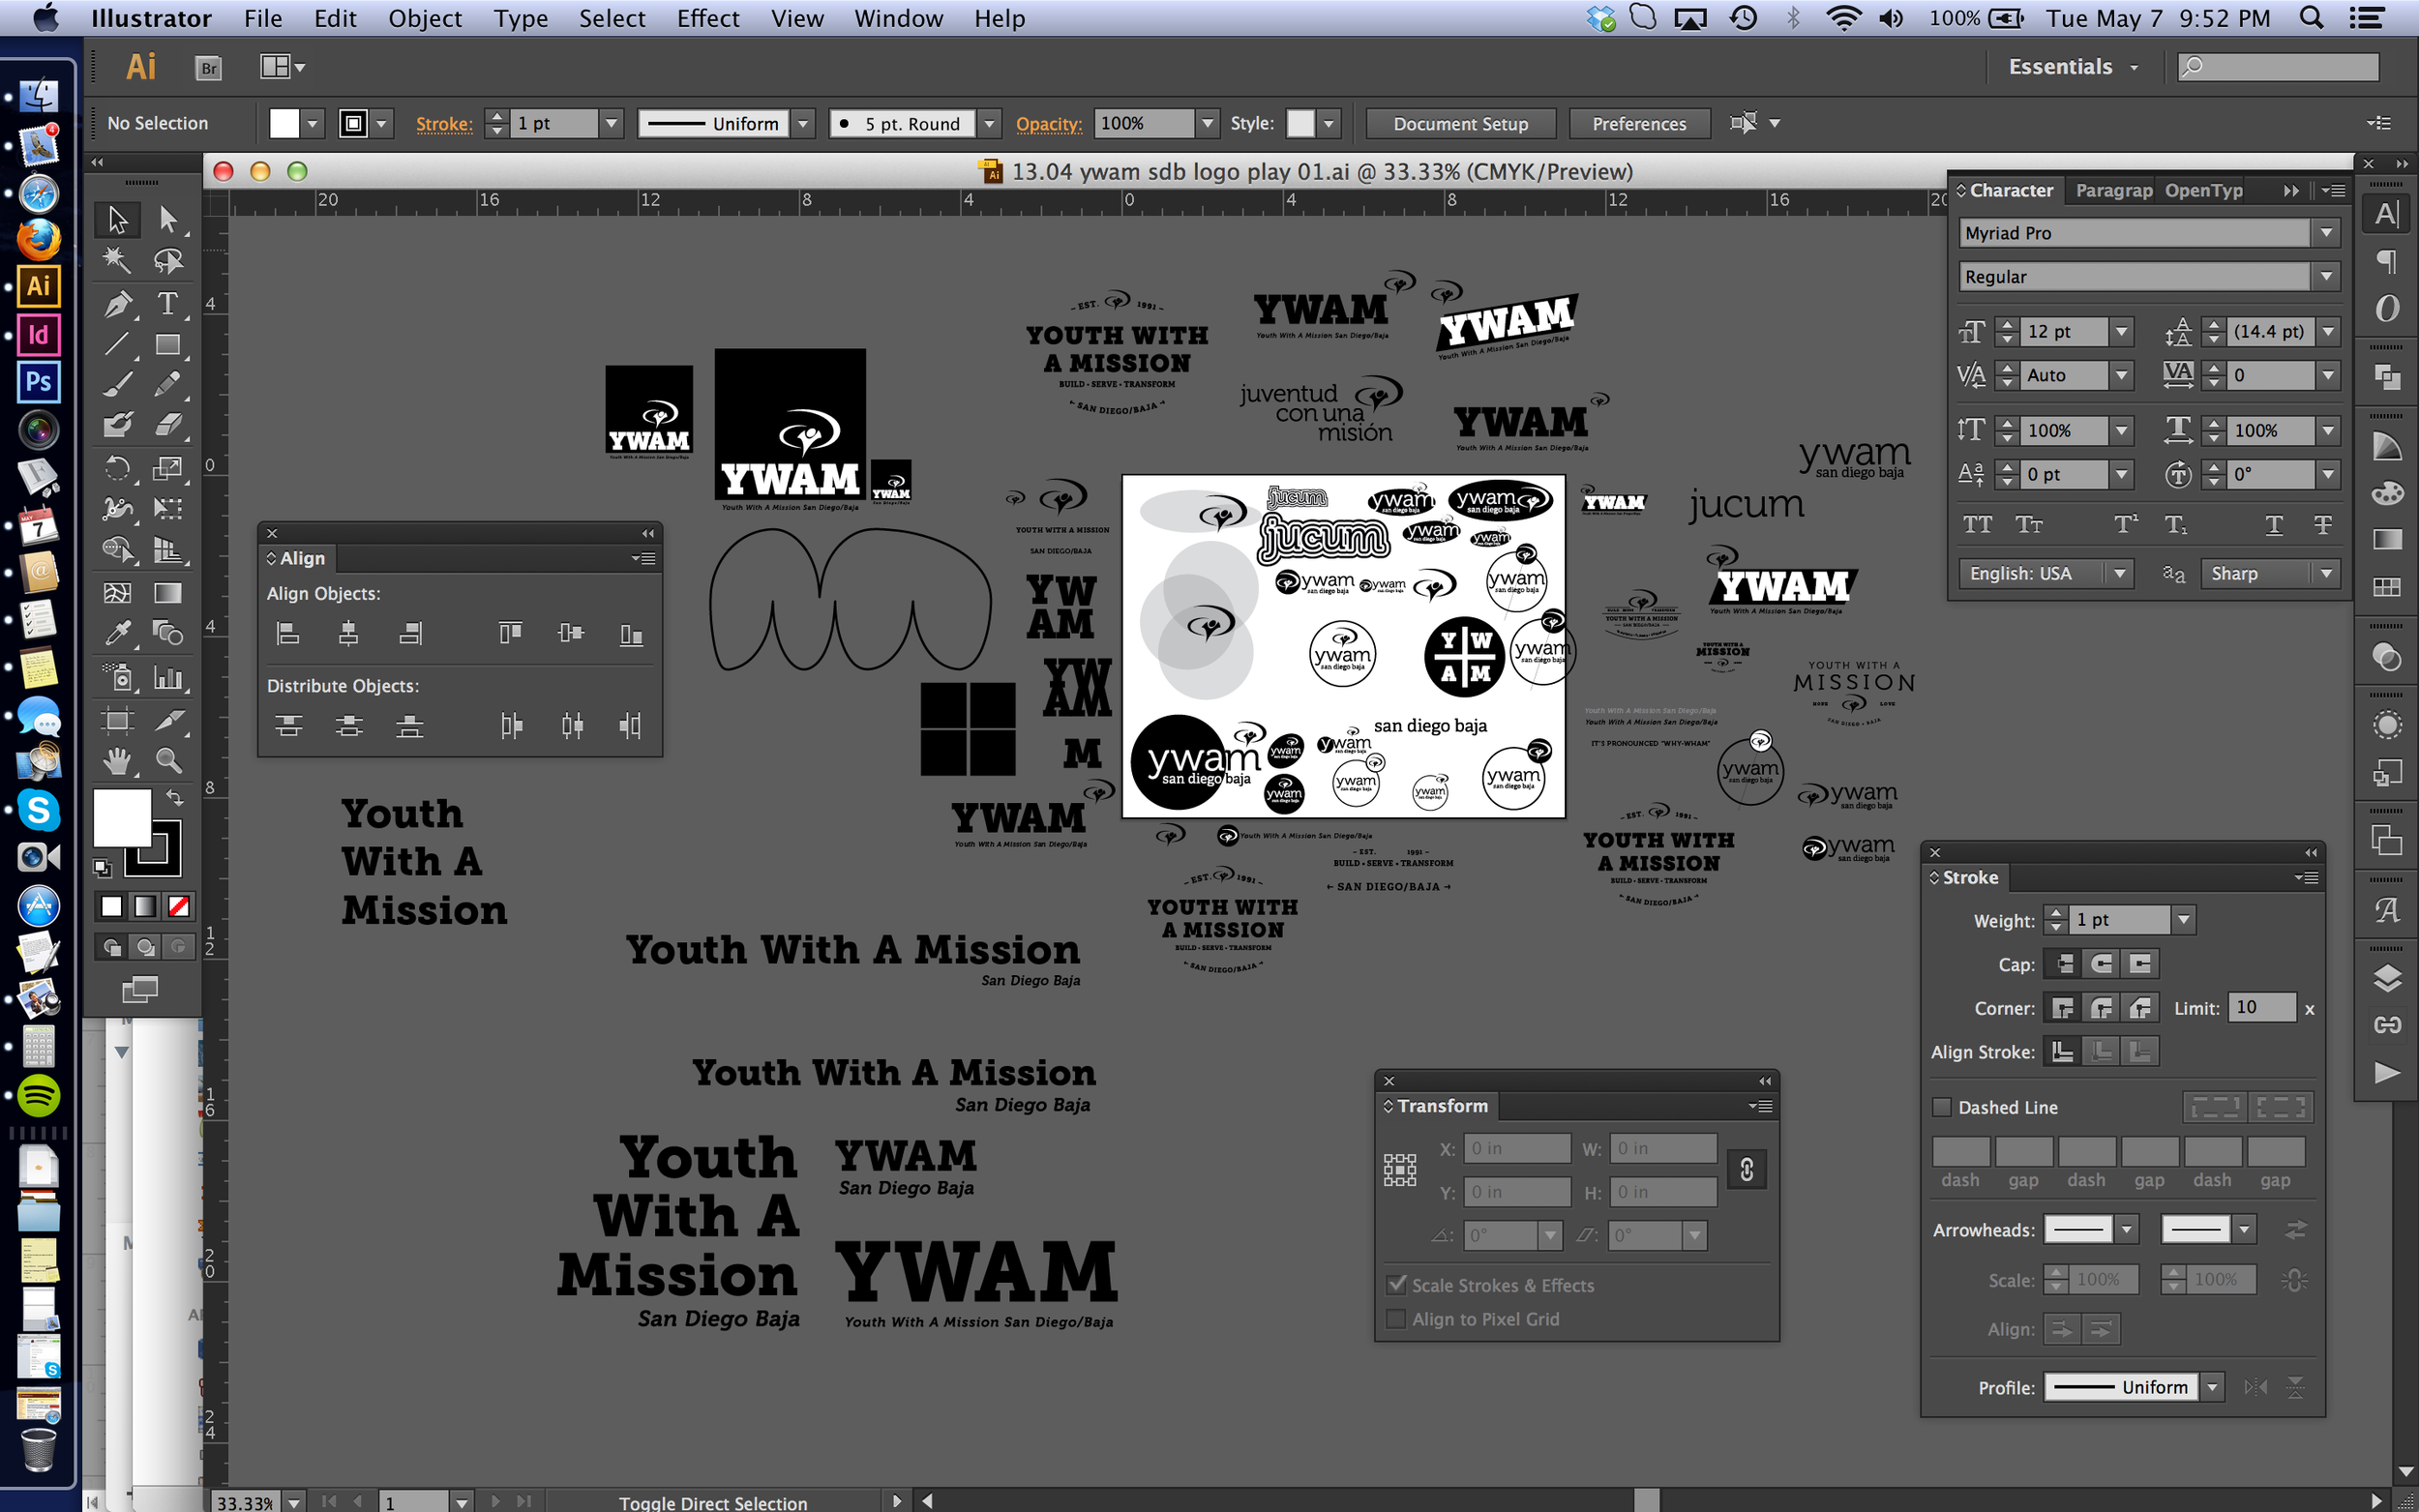Image resolution: width=2419 pixels, height=1512 pixels.
Task: Open the File menu
Action: (x=263, y=18)
